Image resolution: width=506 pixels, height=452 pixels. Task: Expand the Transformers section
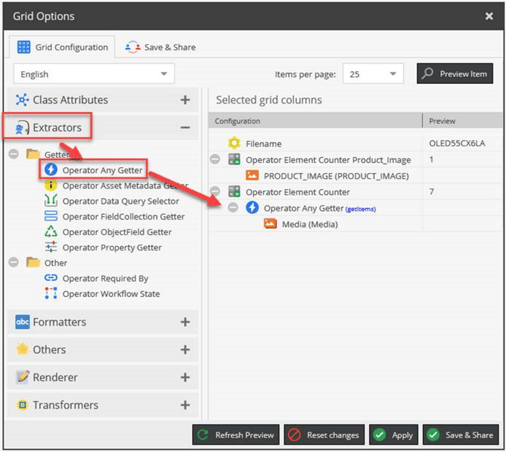[x=185, y=405]
